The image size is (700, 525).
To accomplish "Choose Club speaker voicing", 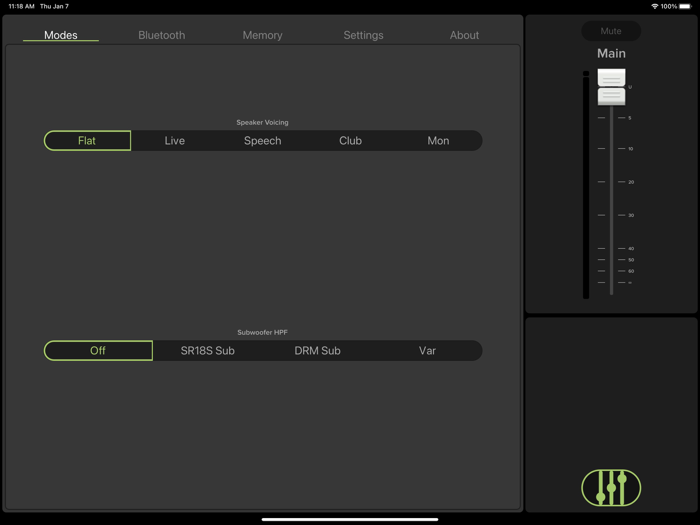I will pos(350,141).
